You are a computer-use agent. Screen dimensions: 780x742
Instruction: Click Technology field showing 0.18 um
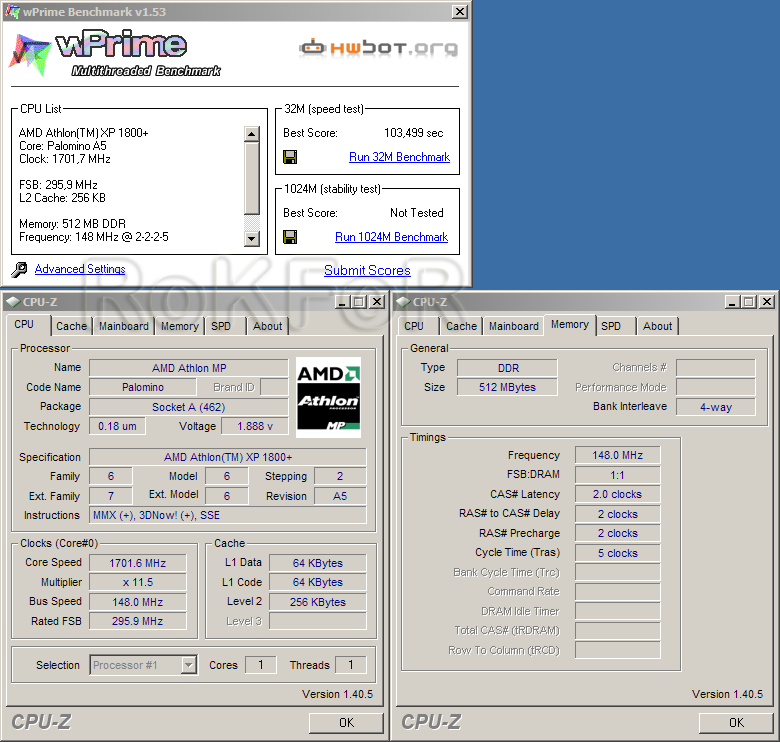click(x=117, y=426)
